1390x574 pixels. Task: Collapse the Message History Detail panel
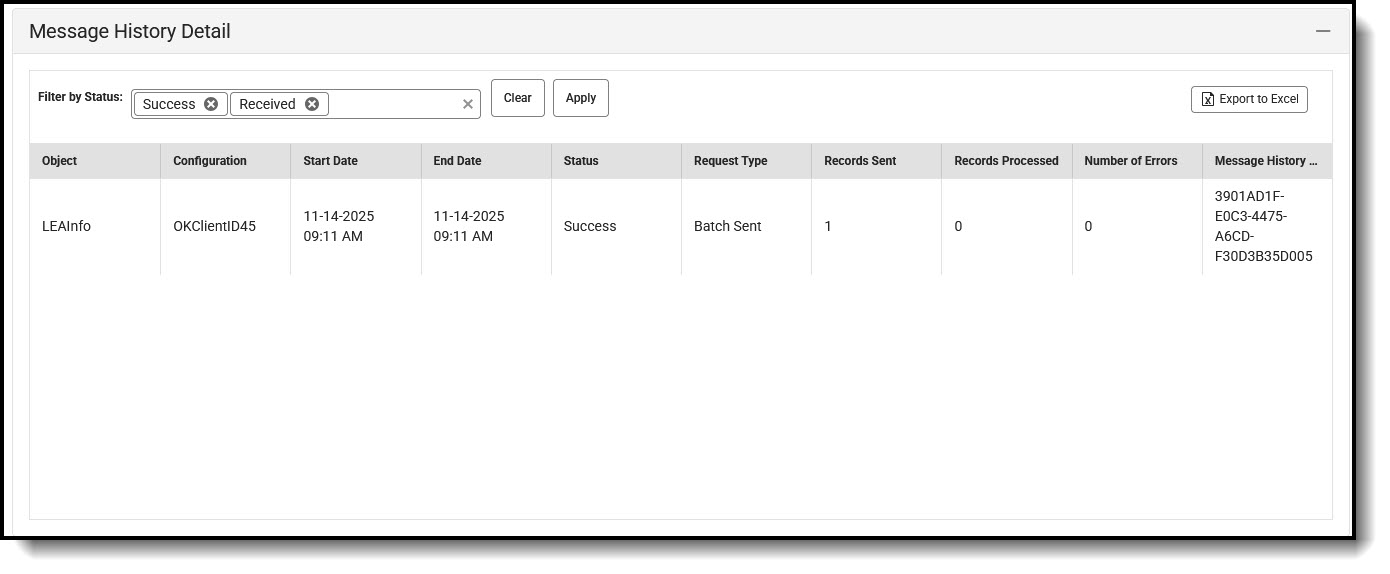tap(1323, 31)
